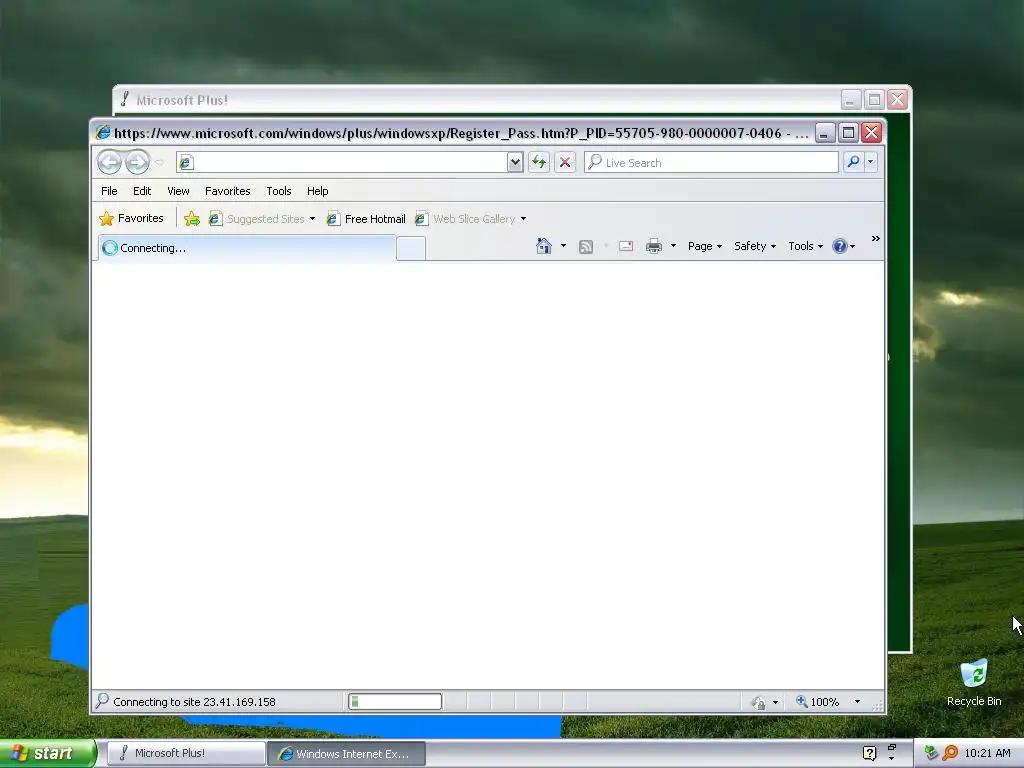Stop loading with the red X button
The image size is (1024, 768).
[x=565, y=163]
